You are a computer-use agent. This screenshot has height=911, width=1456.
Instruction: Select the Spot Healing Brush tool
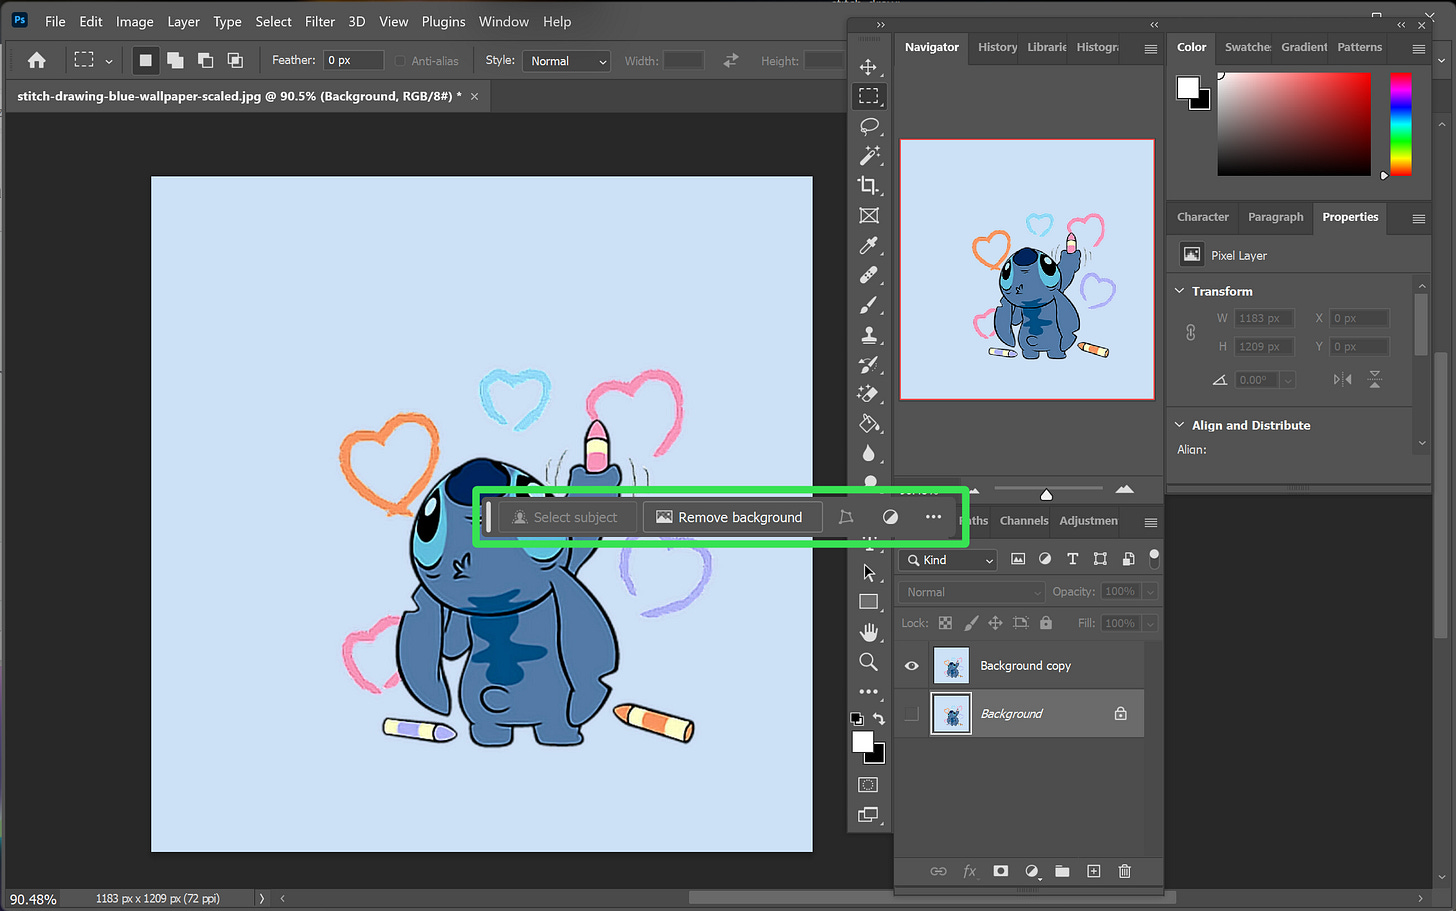pos(868,275)
